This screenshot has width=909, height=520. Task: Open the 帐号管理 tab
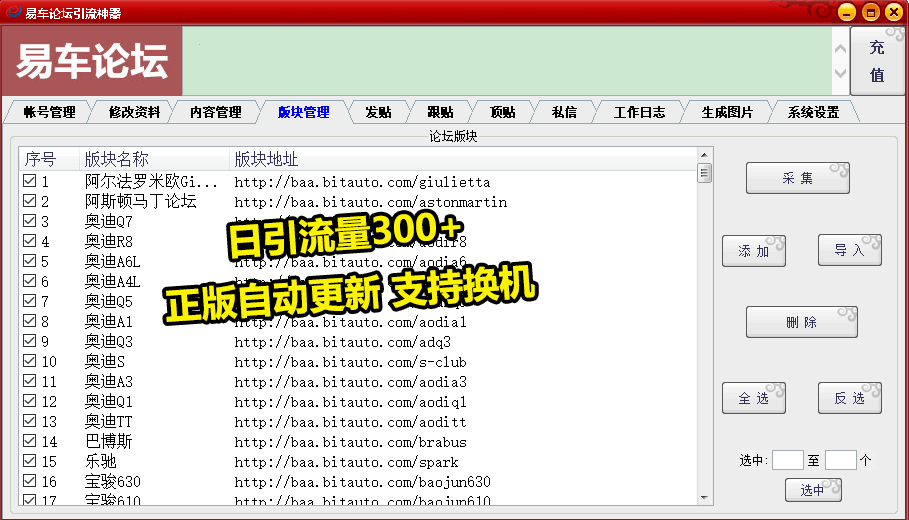[x=49, y=112]
